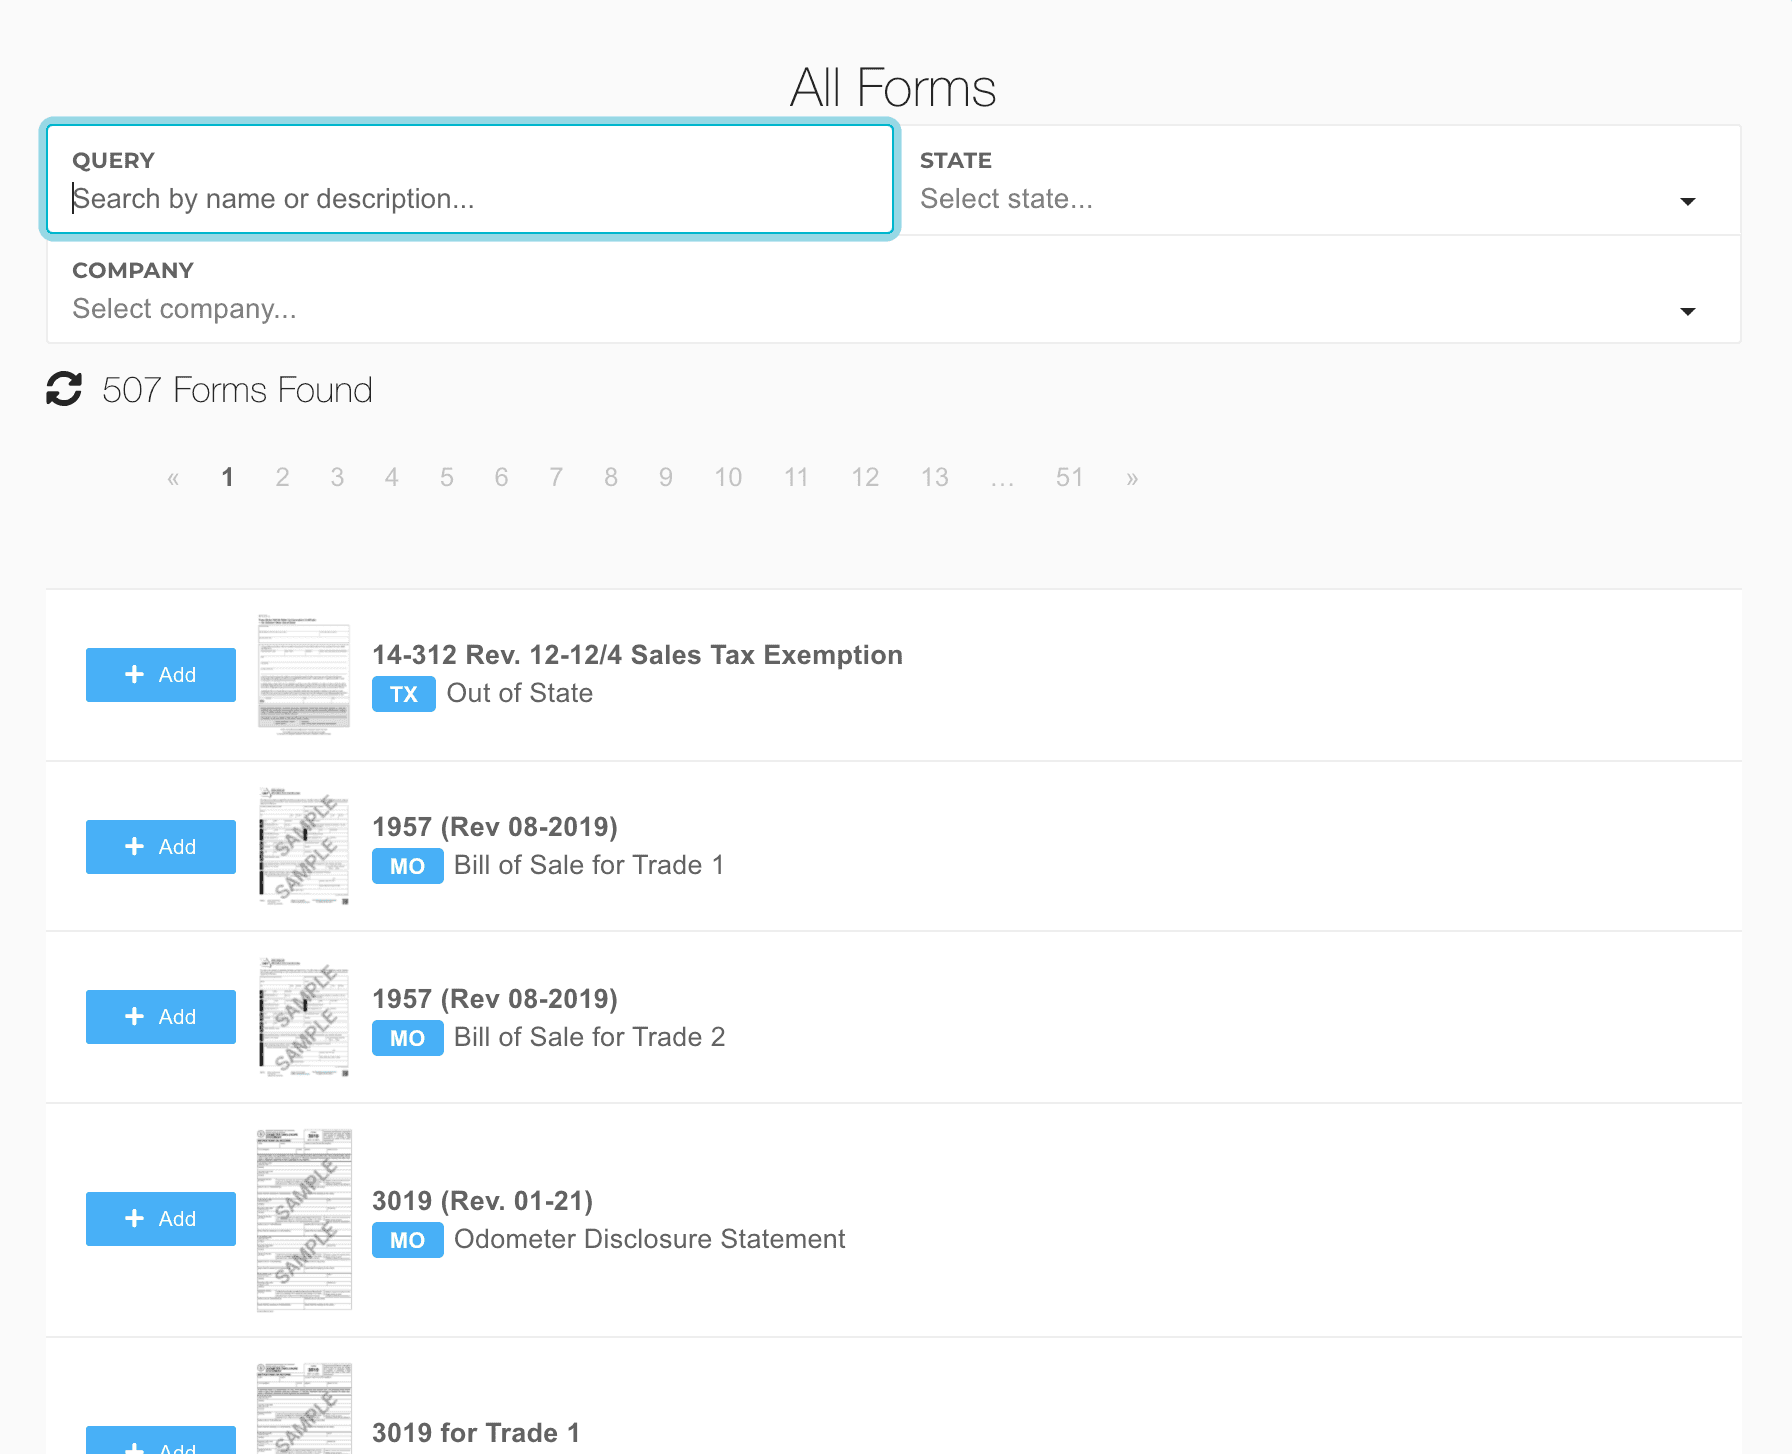Add the Odometer Disclosure Statement form
This screenshot has height=1454, width=1792.
pos(161,1219)
